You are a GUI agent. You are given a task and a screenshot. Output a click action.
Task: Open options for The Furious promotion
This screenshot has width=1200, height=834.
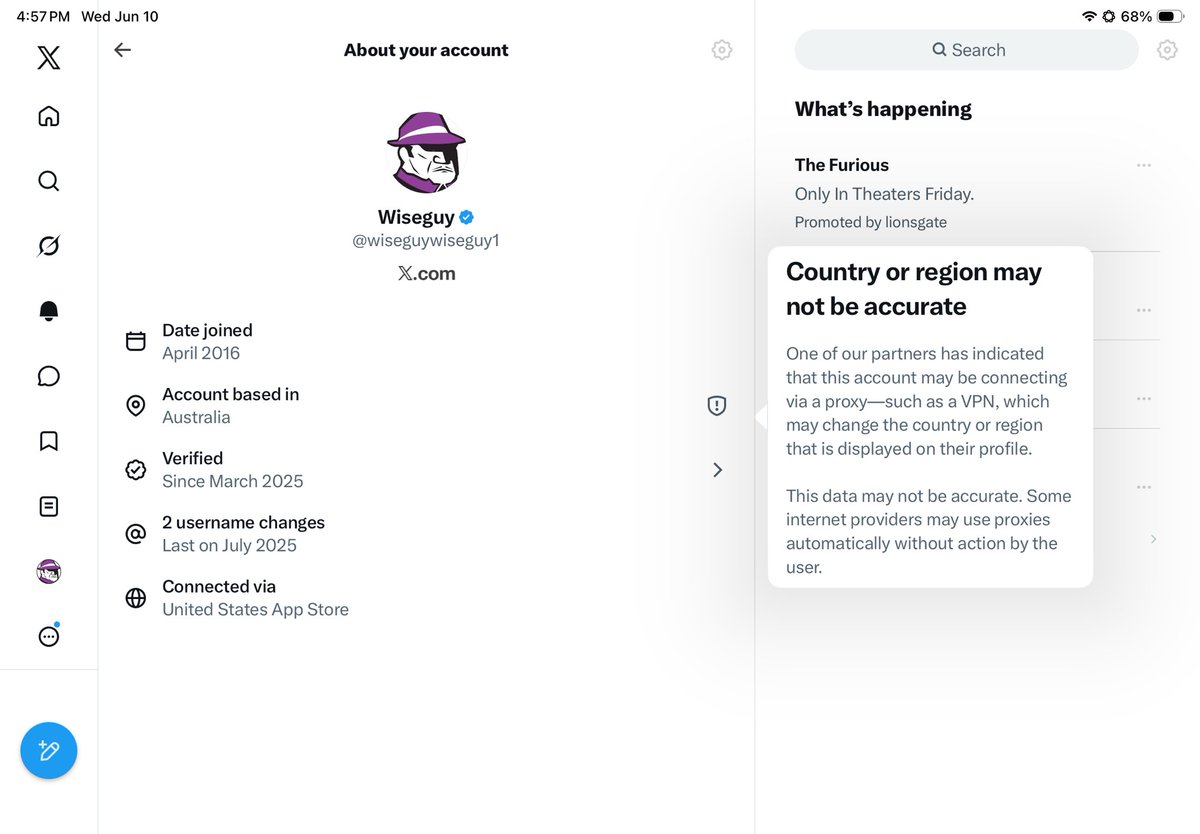(x=1144, y=165)
